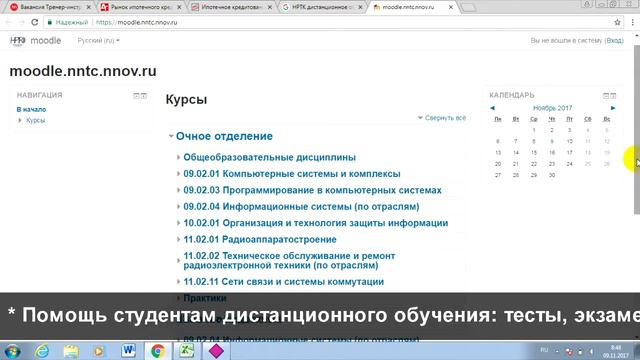Image resolution: width=640 pixels, height=360 pixels.
Task: Close the 'НРТК дистанционное' tab
Action: (x=360, y=7)
